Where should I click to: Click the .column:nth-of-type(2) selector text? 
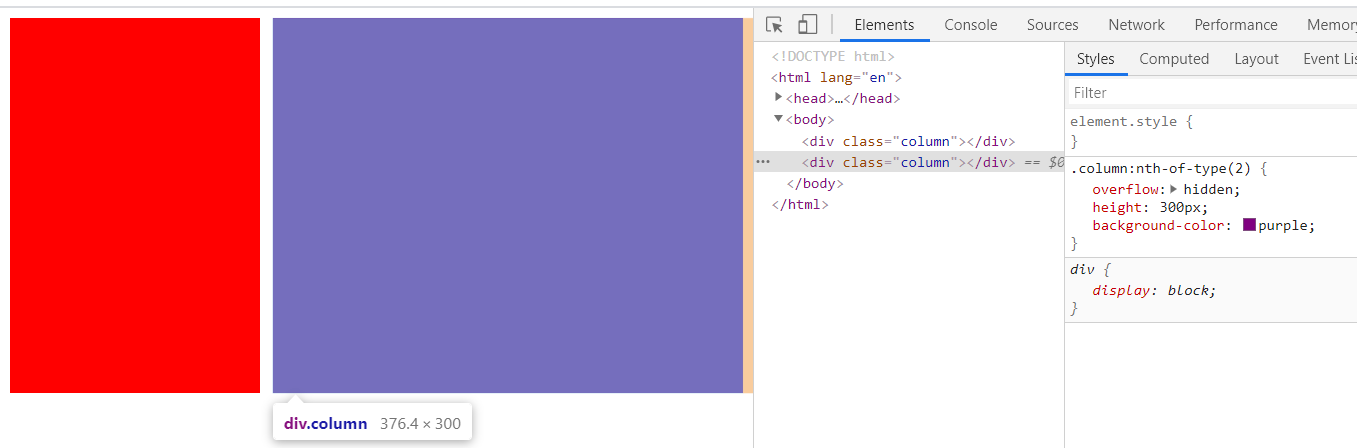coord(1158,168)
